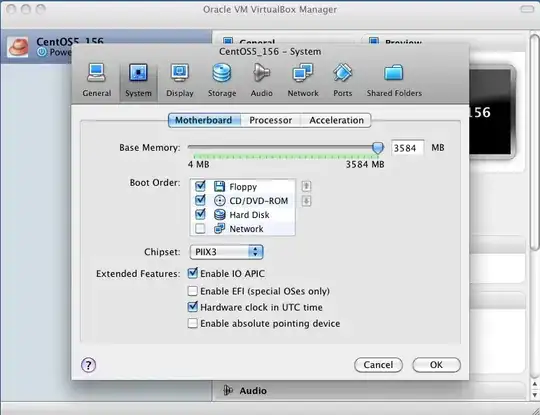Select the Network row text in Boot Order
540x415 pixels.
pyautogui.click(x=246, y=229)
